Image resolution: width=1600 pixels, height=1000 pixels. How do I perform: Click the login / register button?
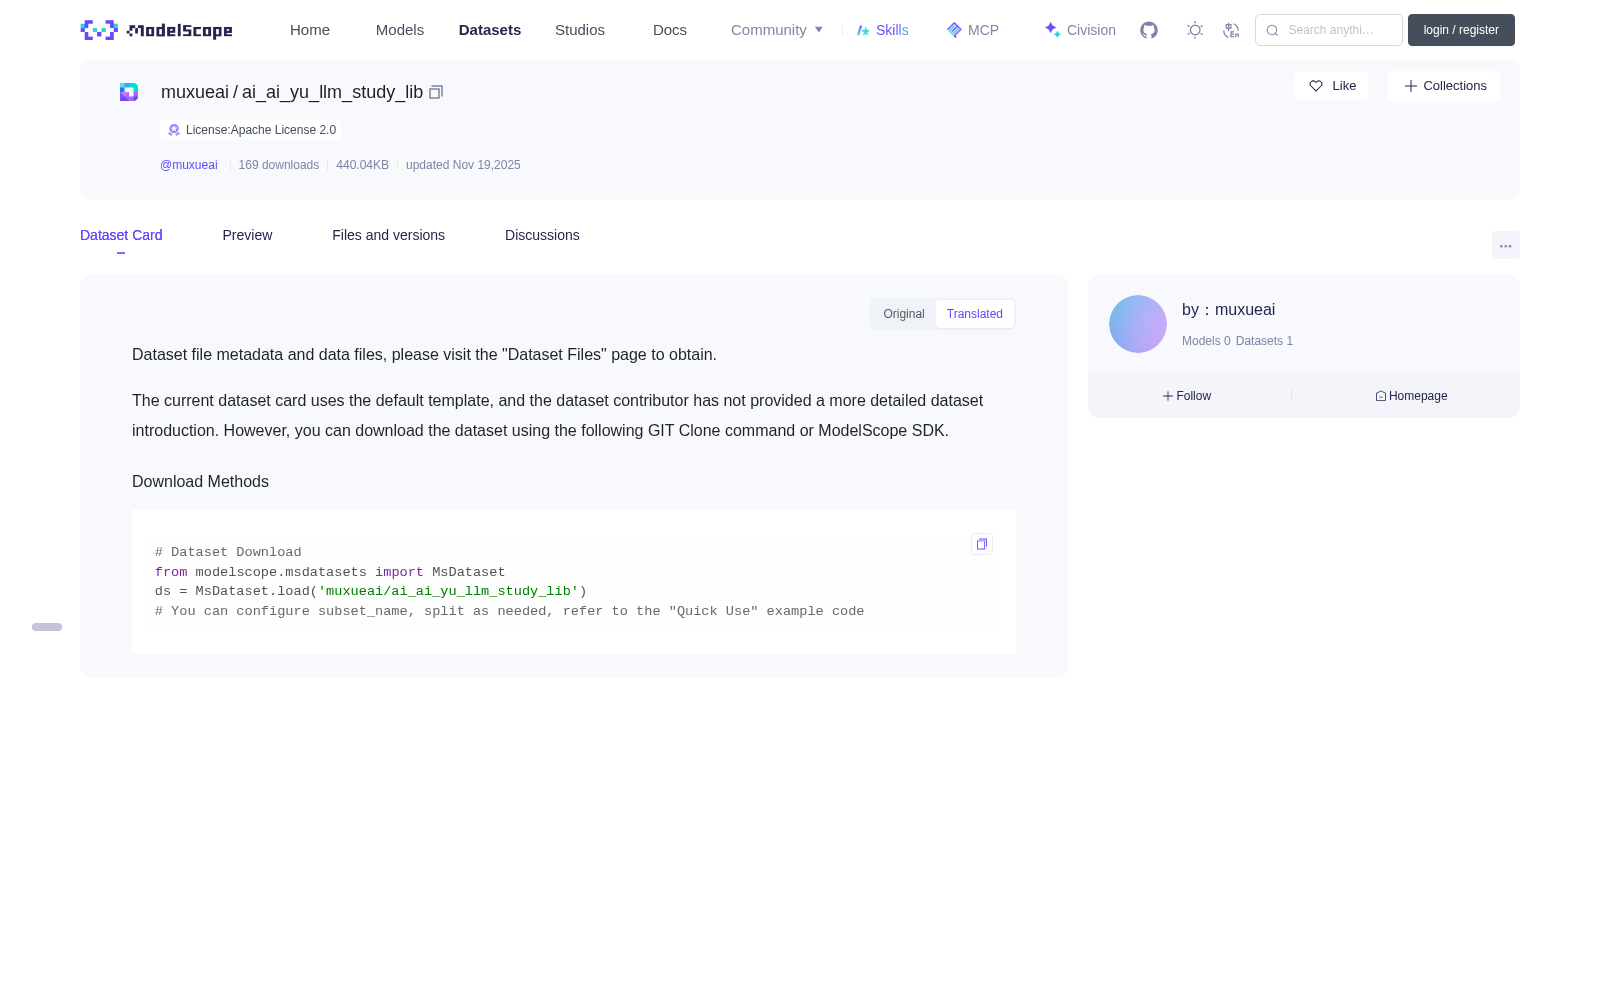tap(1461, 30)
